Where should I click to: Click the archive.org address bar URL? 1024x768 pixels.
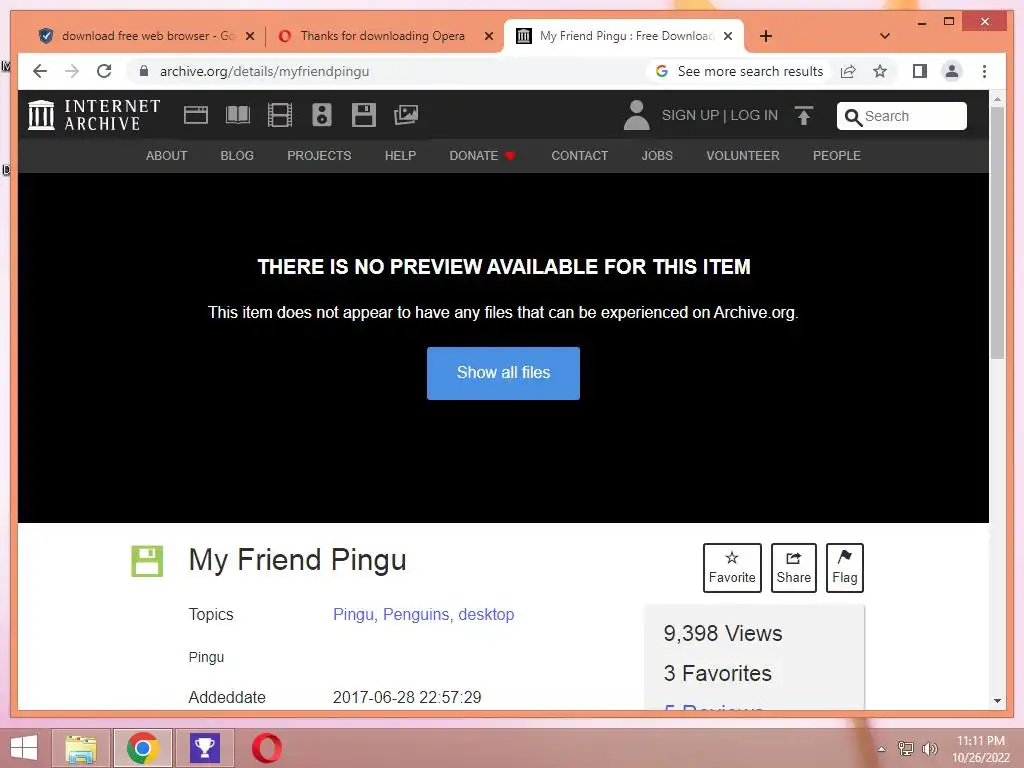[264, 71]
